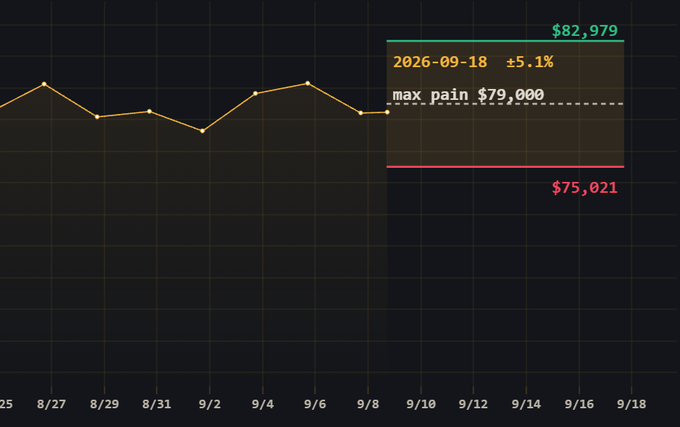This screenshot has height=427, width=680.
Task: Select the price data point near 9/4
Action: (255, 94)
